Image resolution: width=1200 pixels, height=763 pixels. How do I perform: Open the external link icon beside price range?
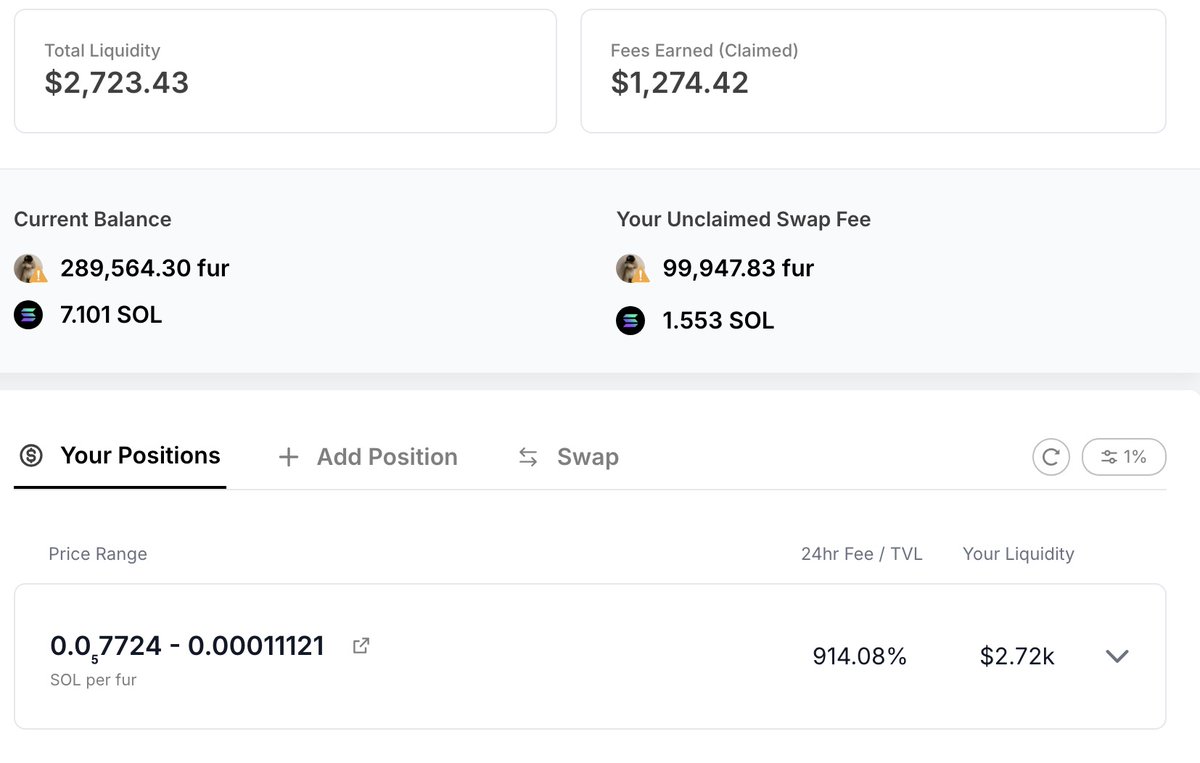pos(361,646)
